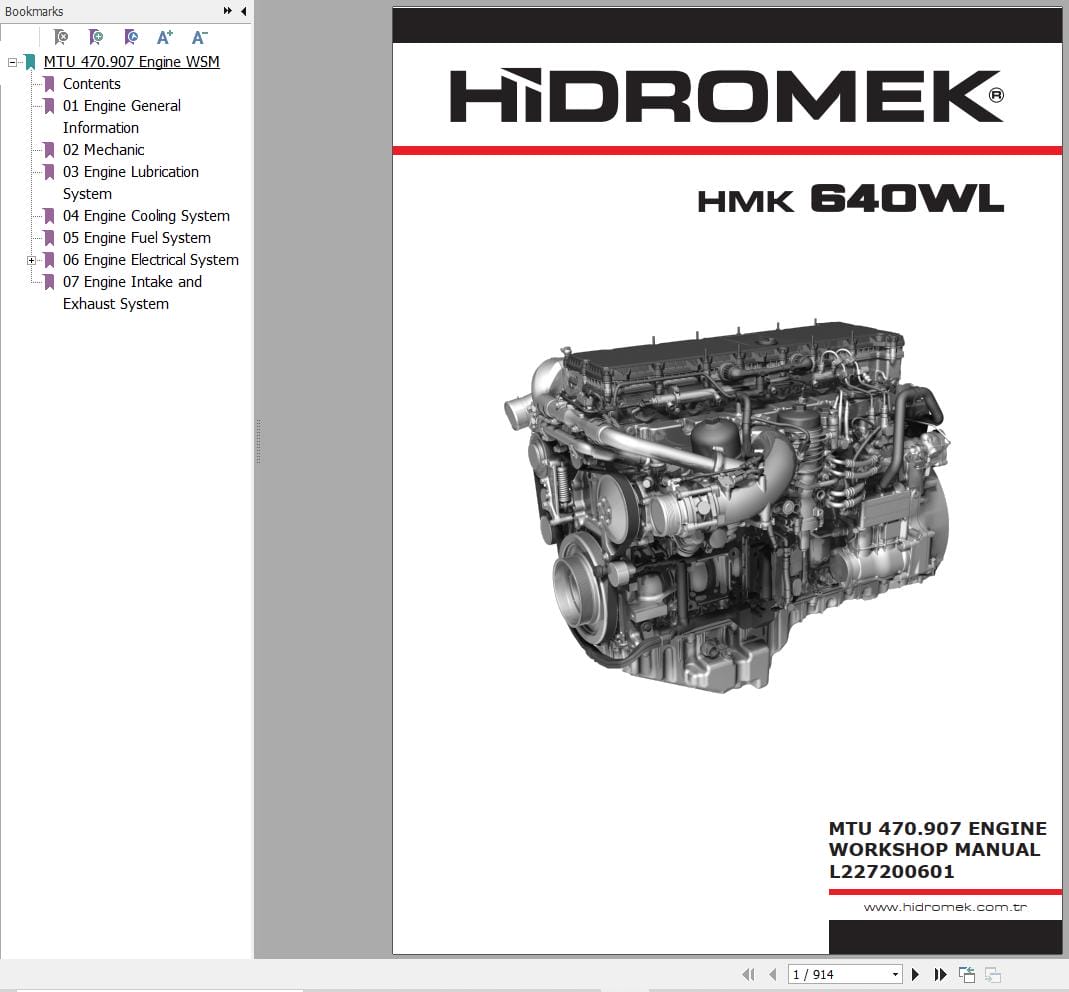The width and height of the screenshot is (1069, 992).
Task: Click the delete bookmark icon
Action: [61, 37]
